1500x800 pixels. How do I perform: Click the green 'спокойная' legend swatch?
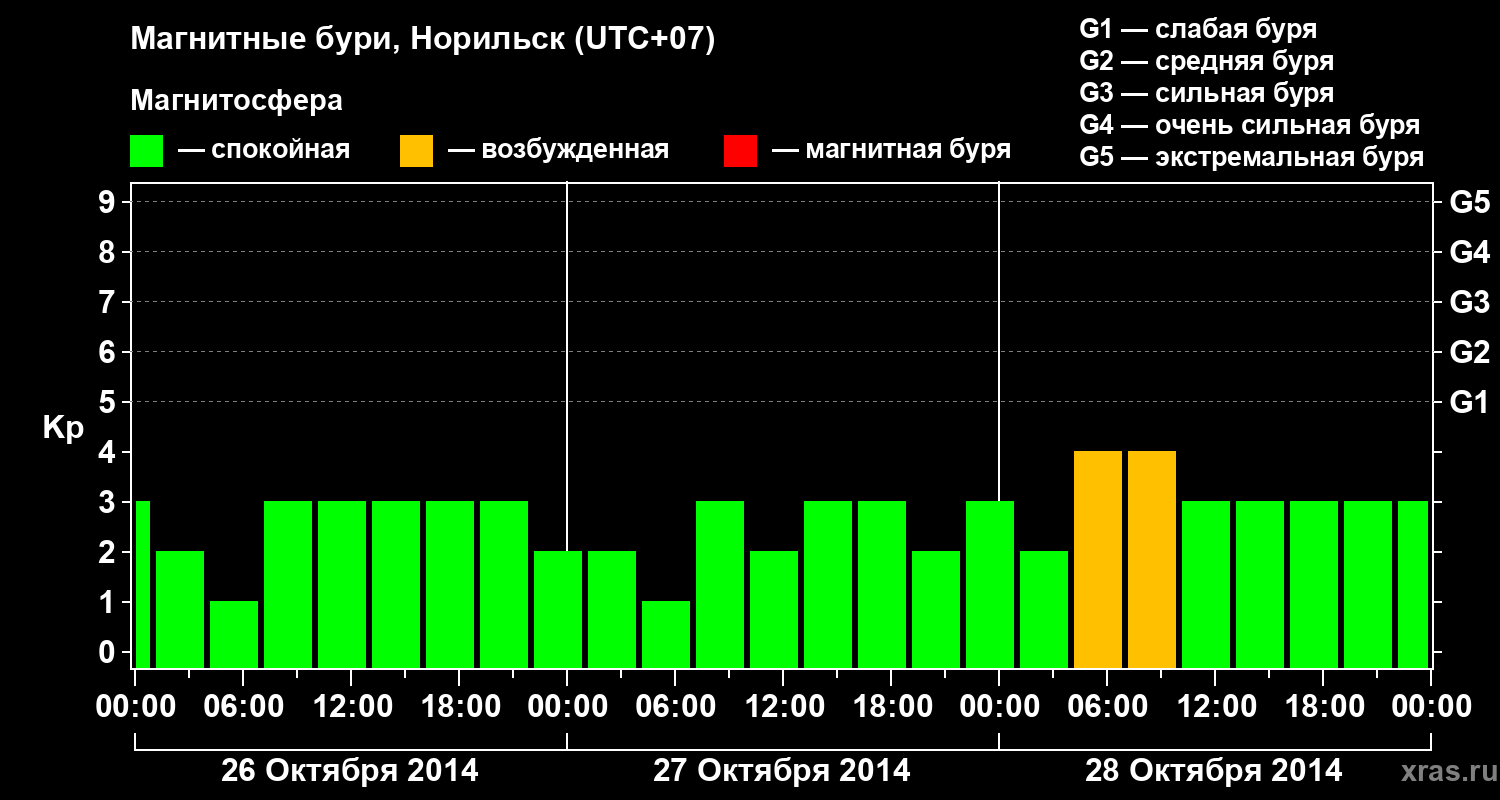pyautogui.click(x=146, y=151)
